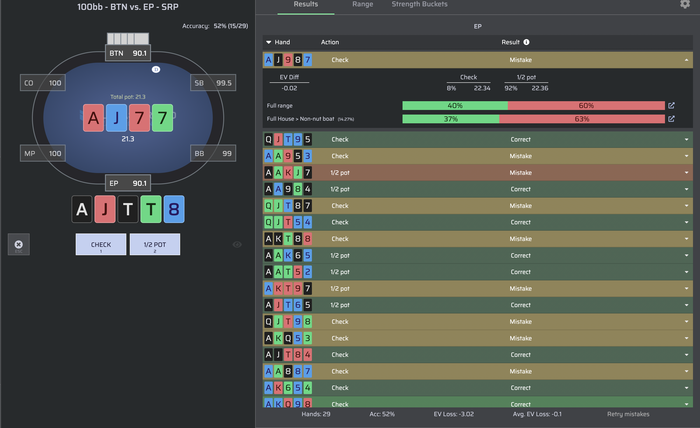The image size is (700, 428).
Task: Click the AJT65 Correct row
Action: pos(478,305)
